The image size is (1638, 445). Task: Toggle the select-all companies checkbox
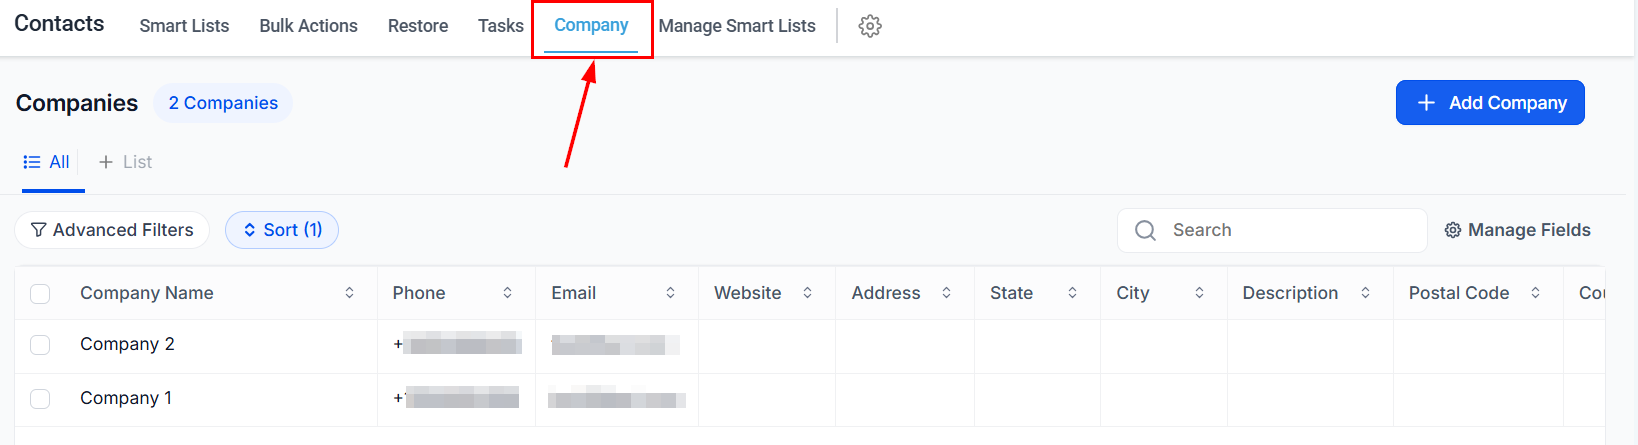click(40, 294)
